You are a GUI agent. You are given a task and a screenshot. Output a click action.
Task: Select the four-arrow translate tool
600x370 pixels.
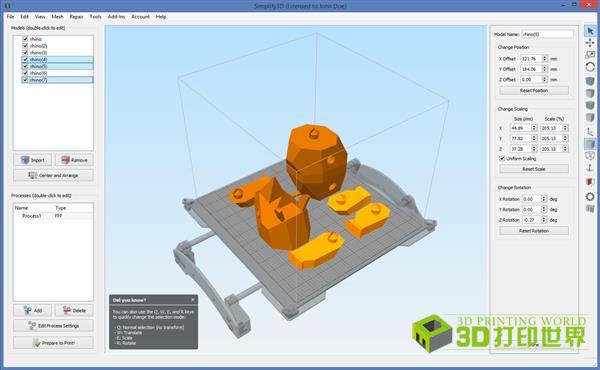pos(590,43)
